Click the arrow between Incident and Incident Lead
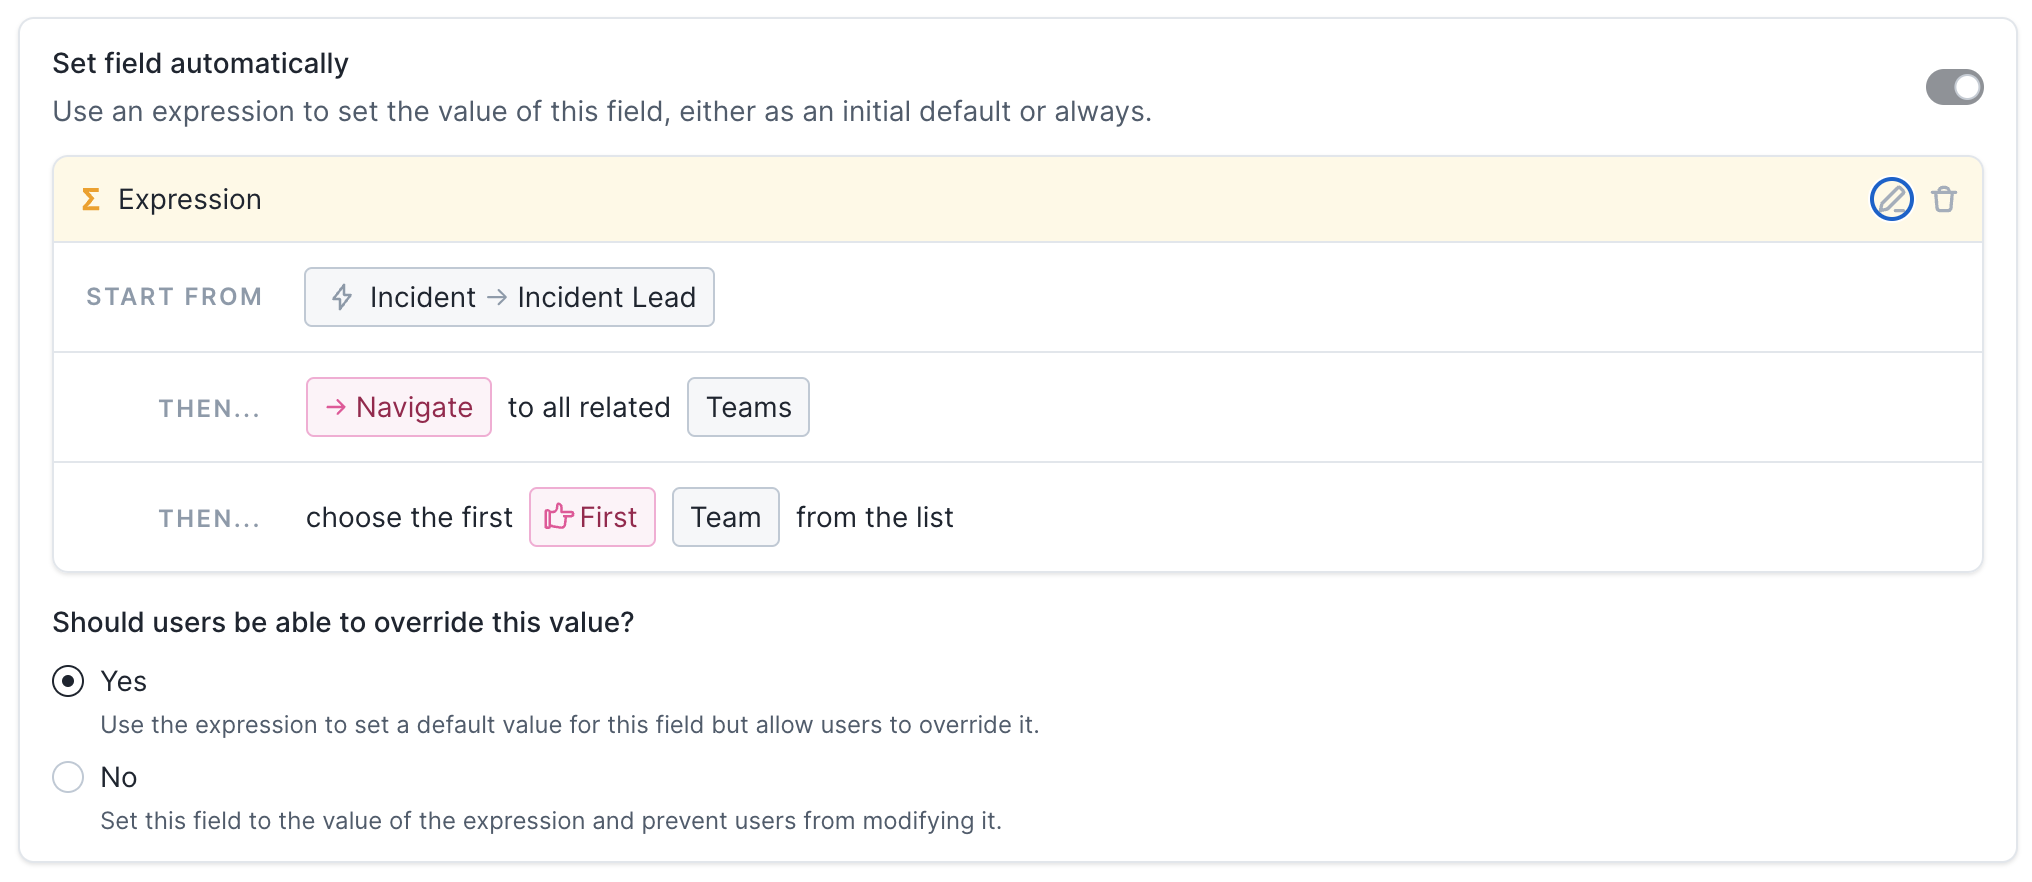The height and width of the screenshot is (882, 2032). click(x=497, y=297)
